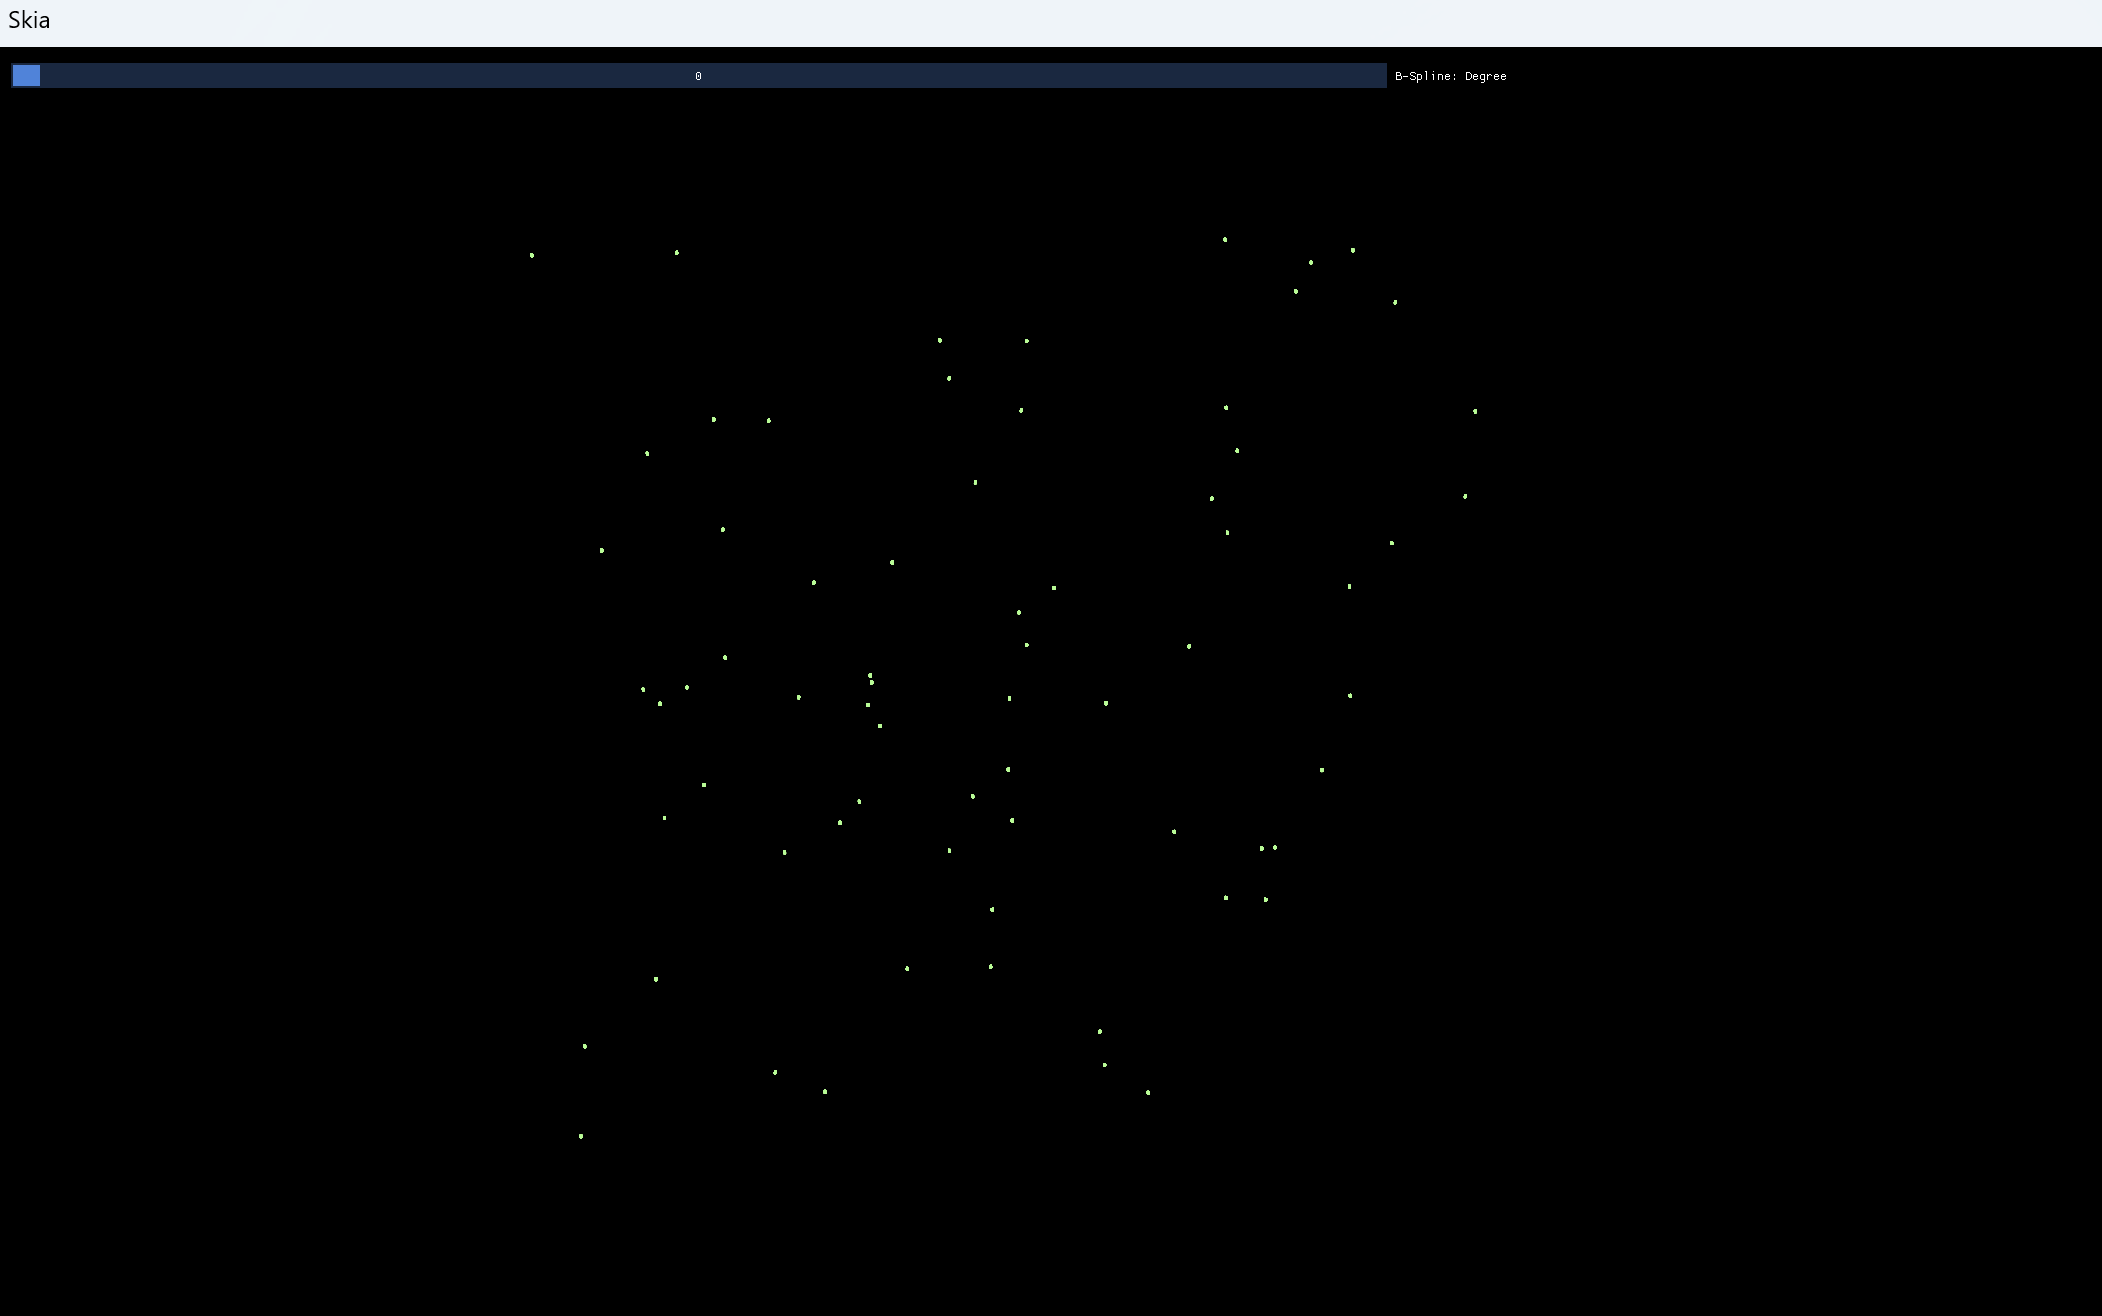The width and height of the screenshot is (2102, 1316).
Task: Click the "Skia" window title
Action: tap(29, 20)
